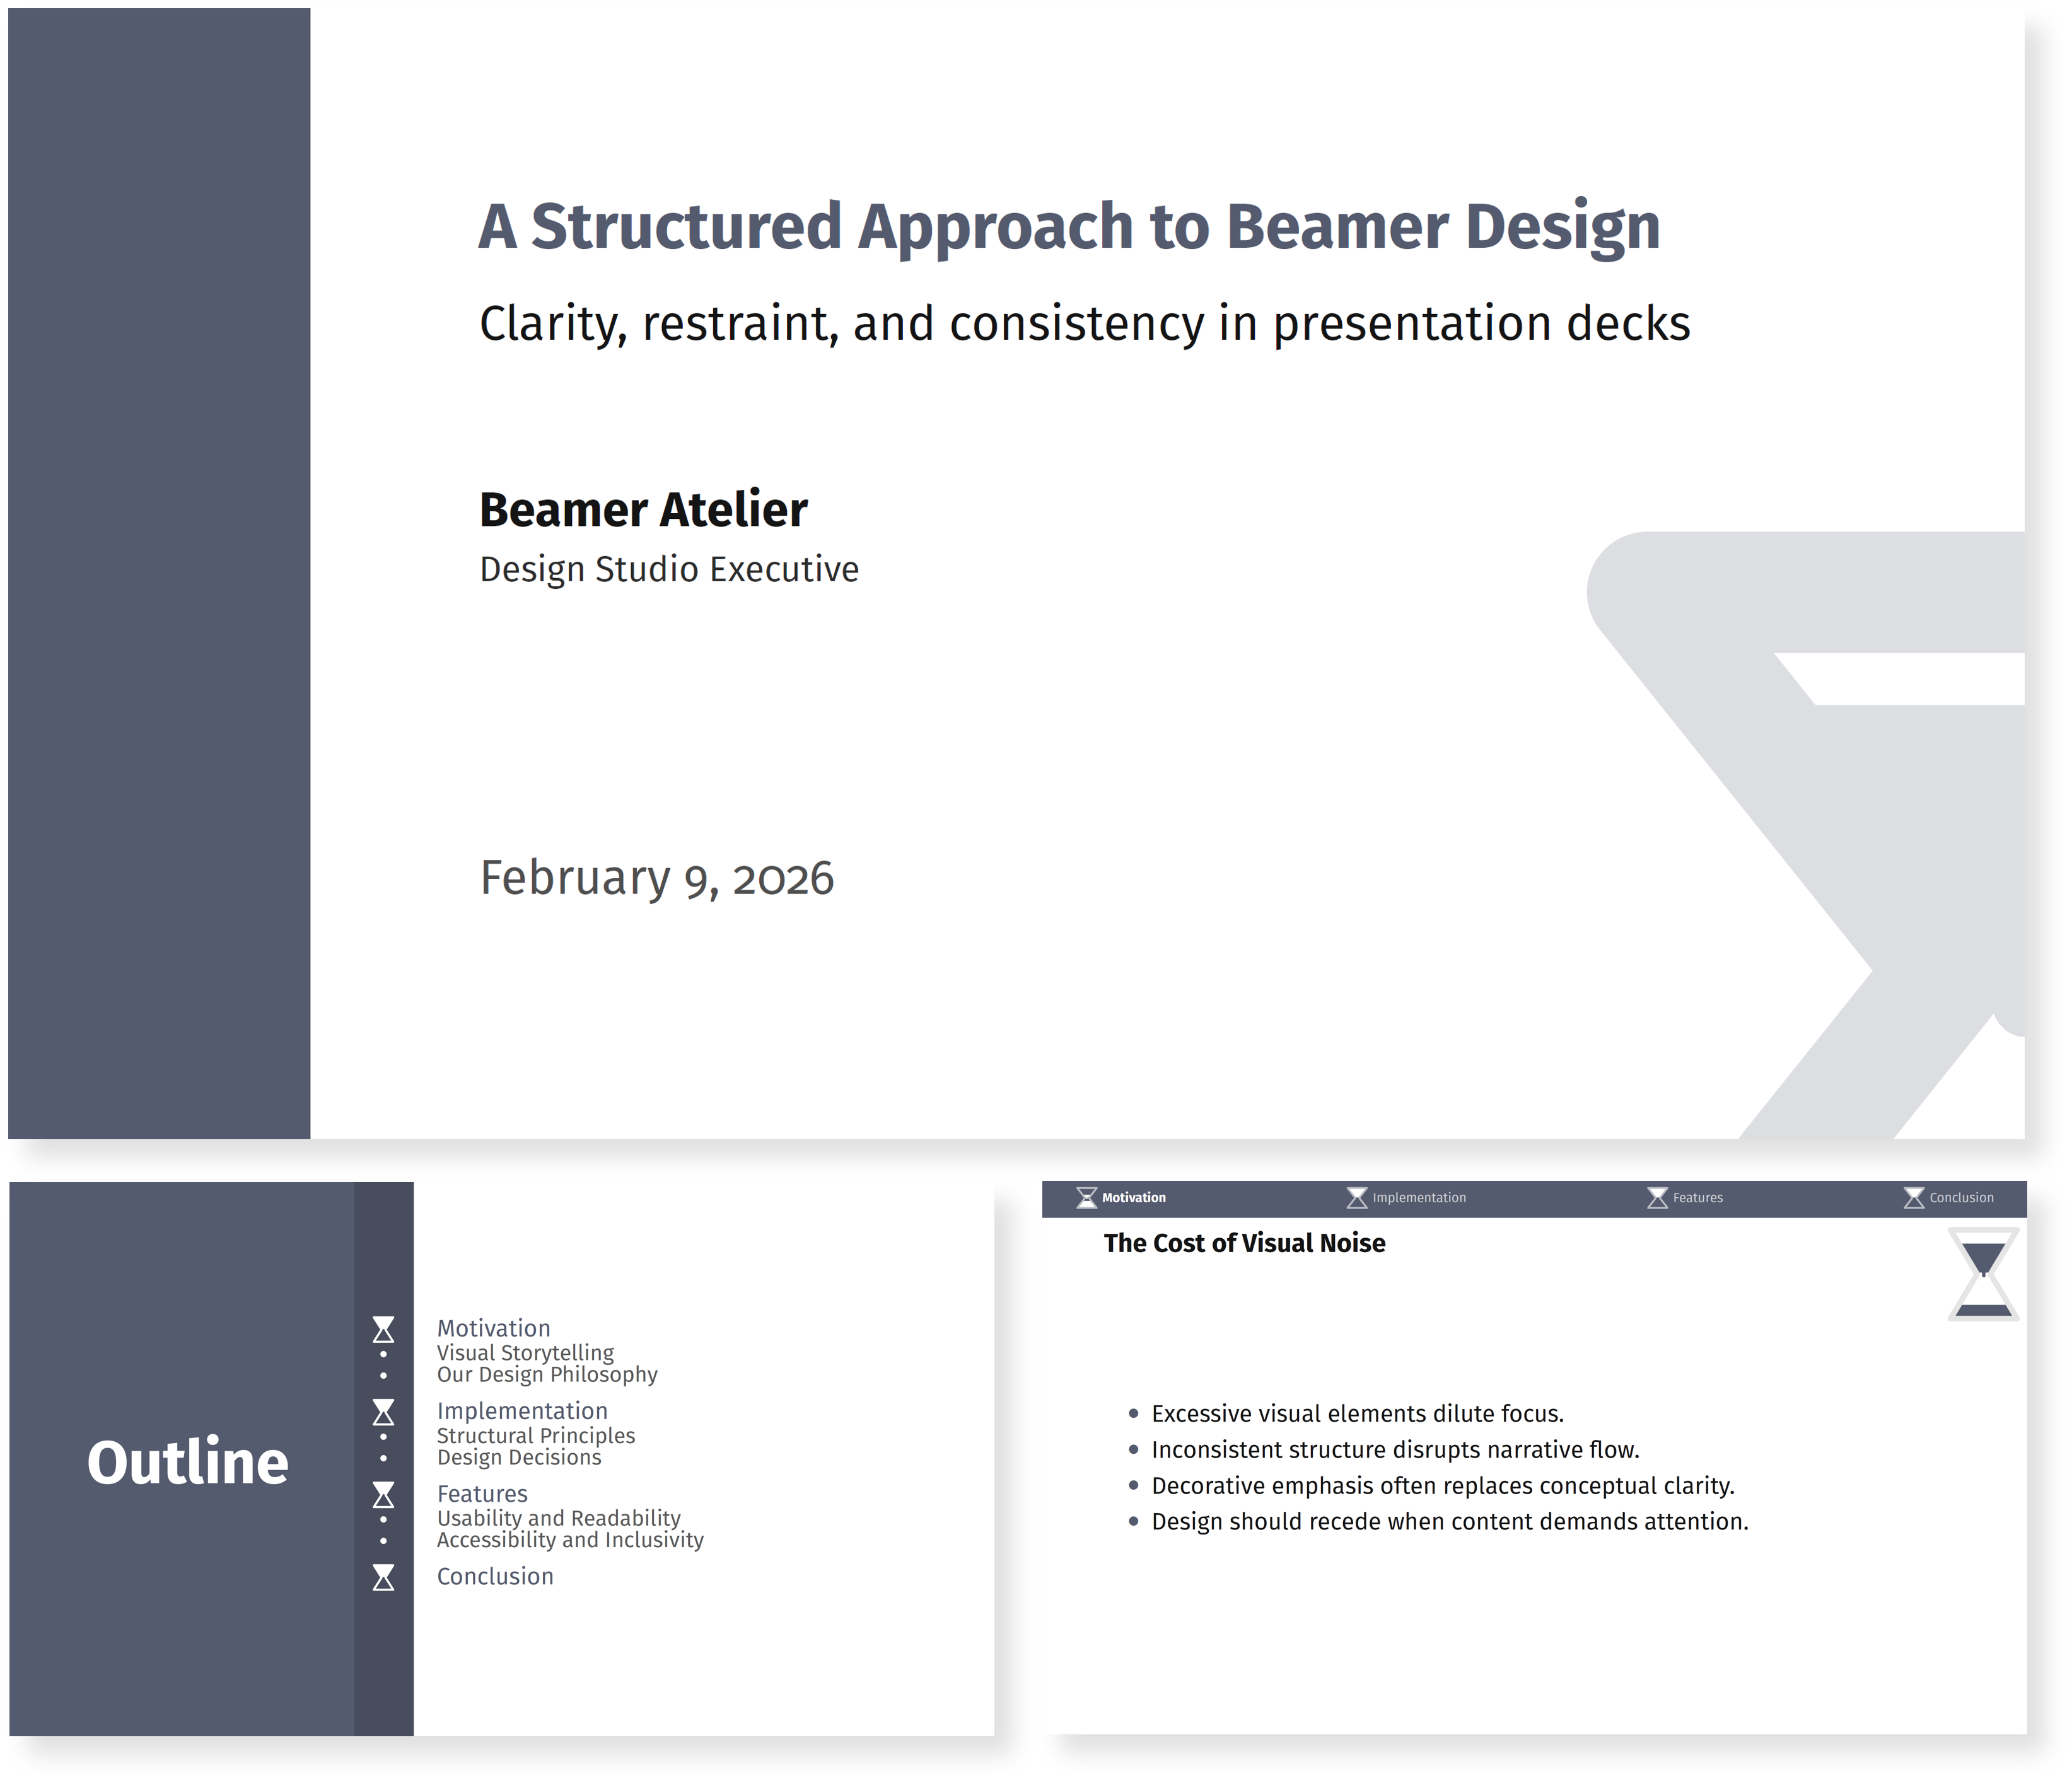Click the hourglass icon next to Motivation tab
2072x1781 pixels.
click(x=1086, y=1197)
